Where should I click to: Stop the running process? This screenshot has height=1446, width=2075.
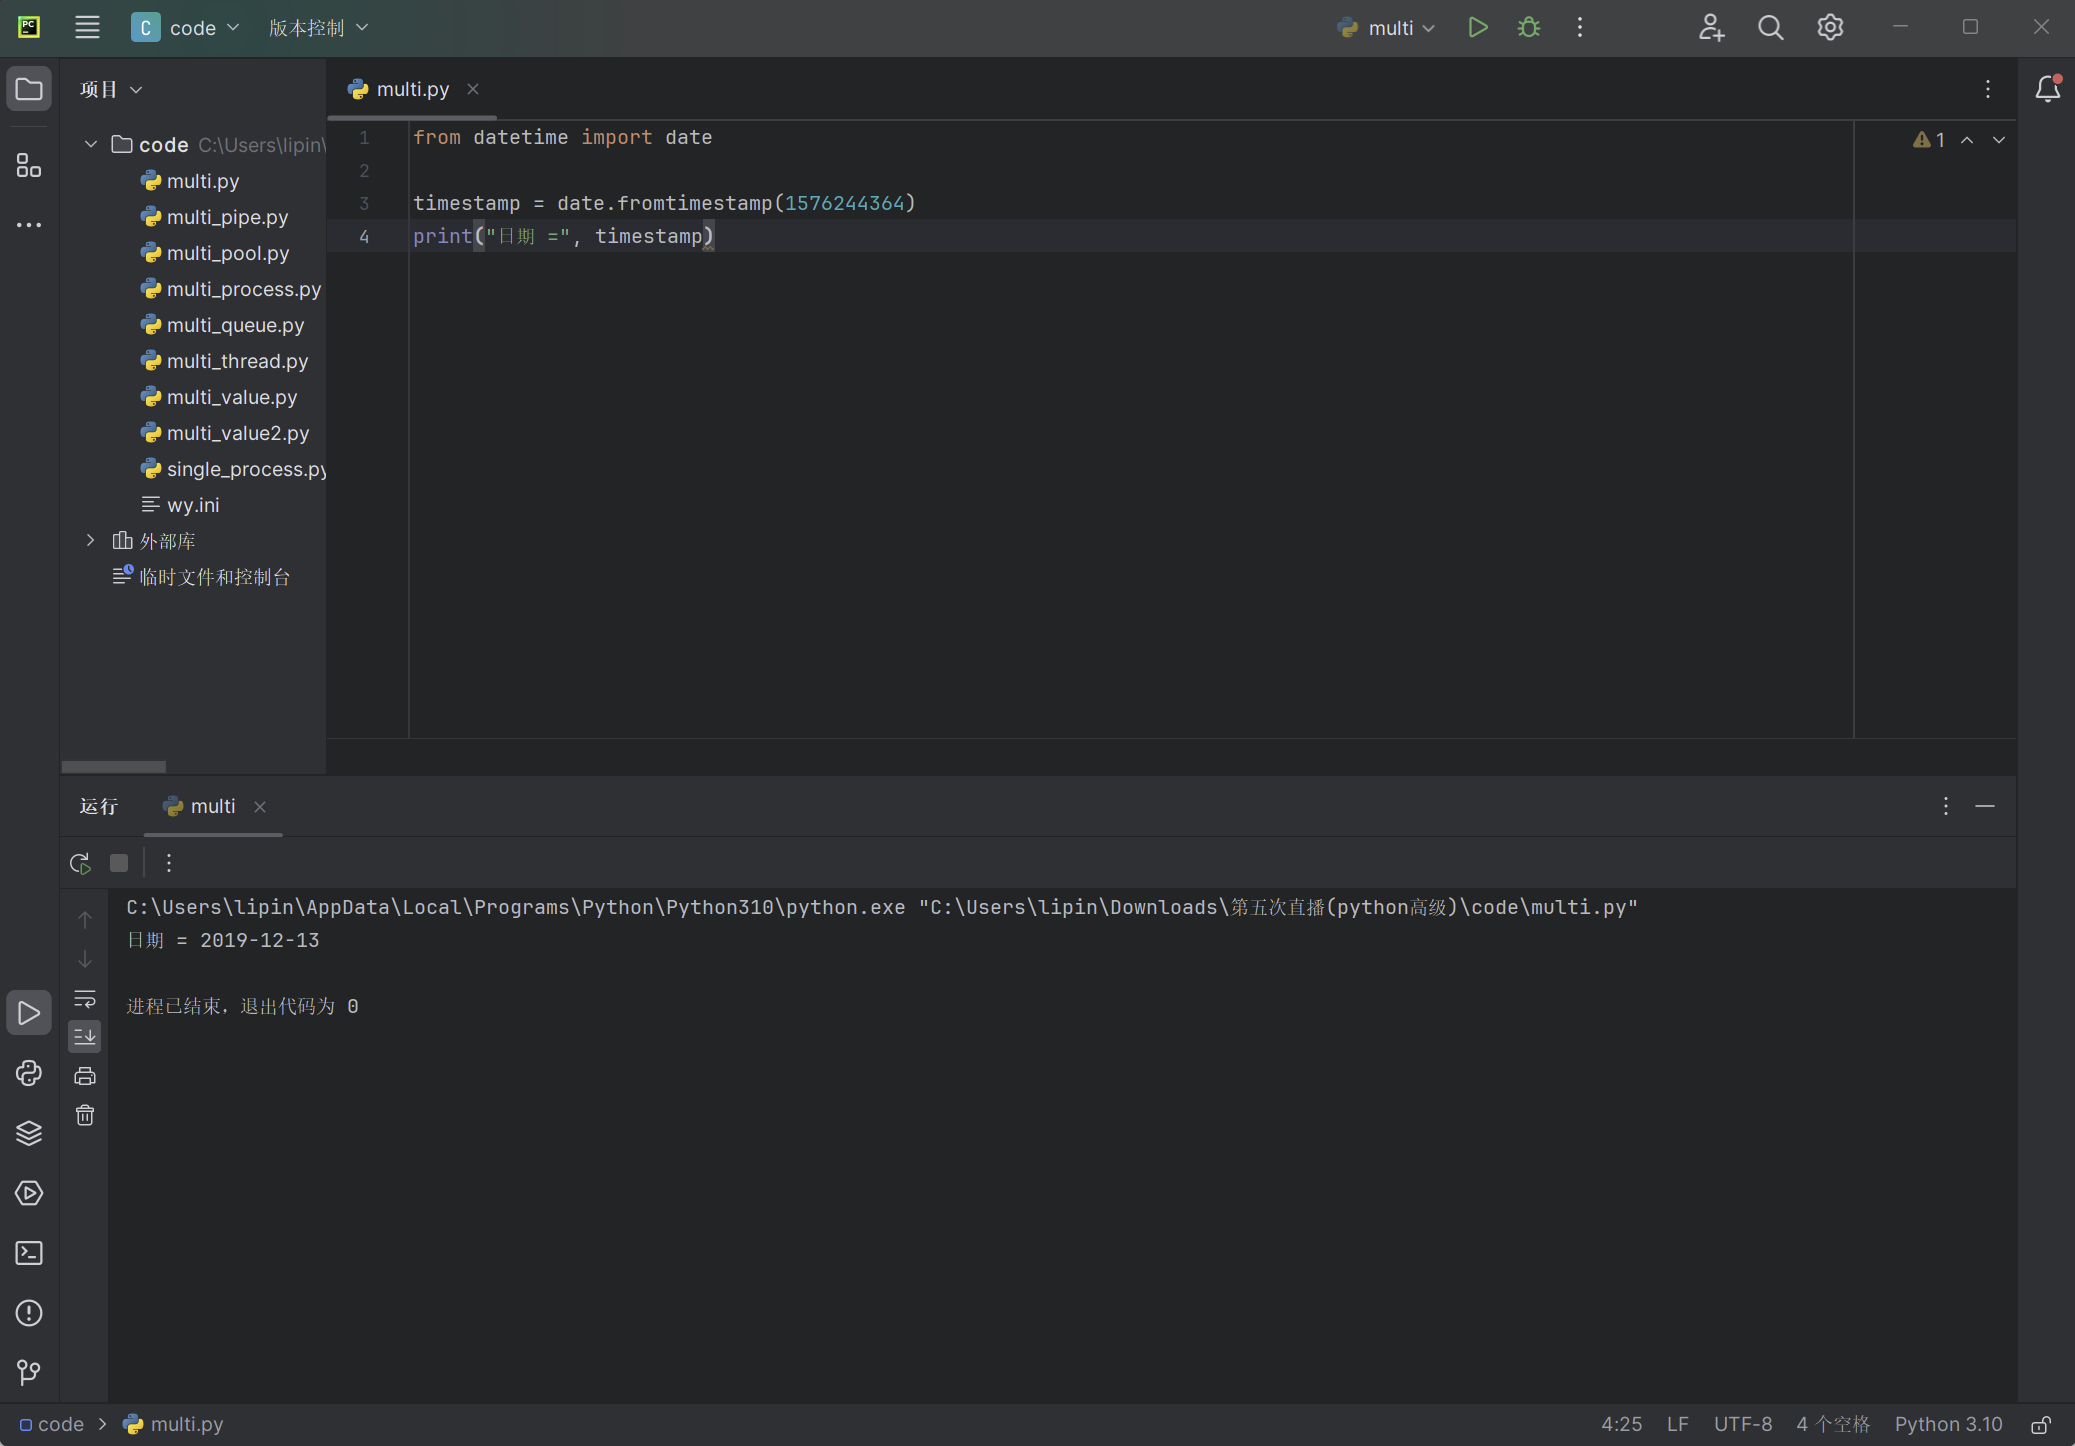119,863
